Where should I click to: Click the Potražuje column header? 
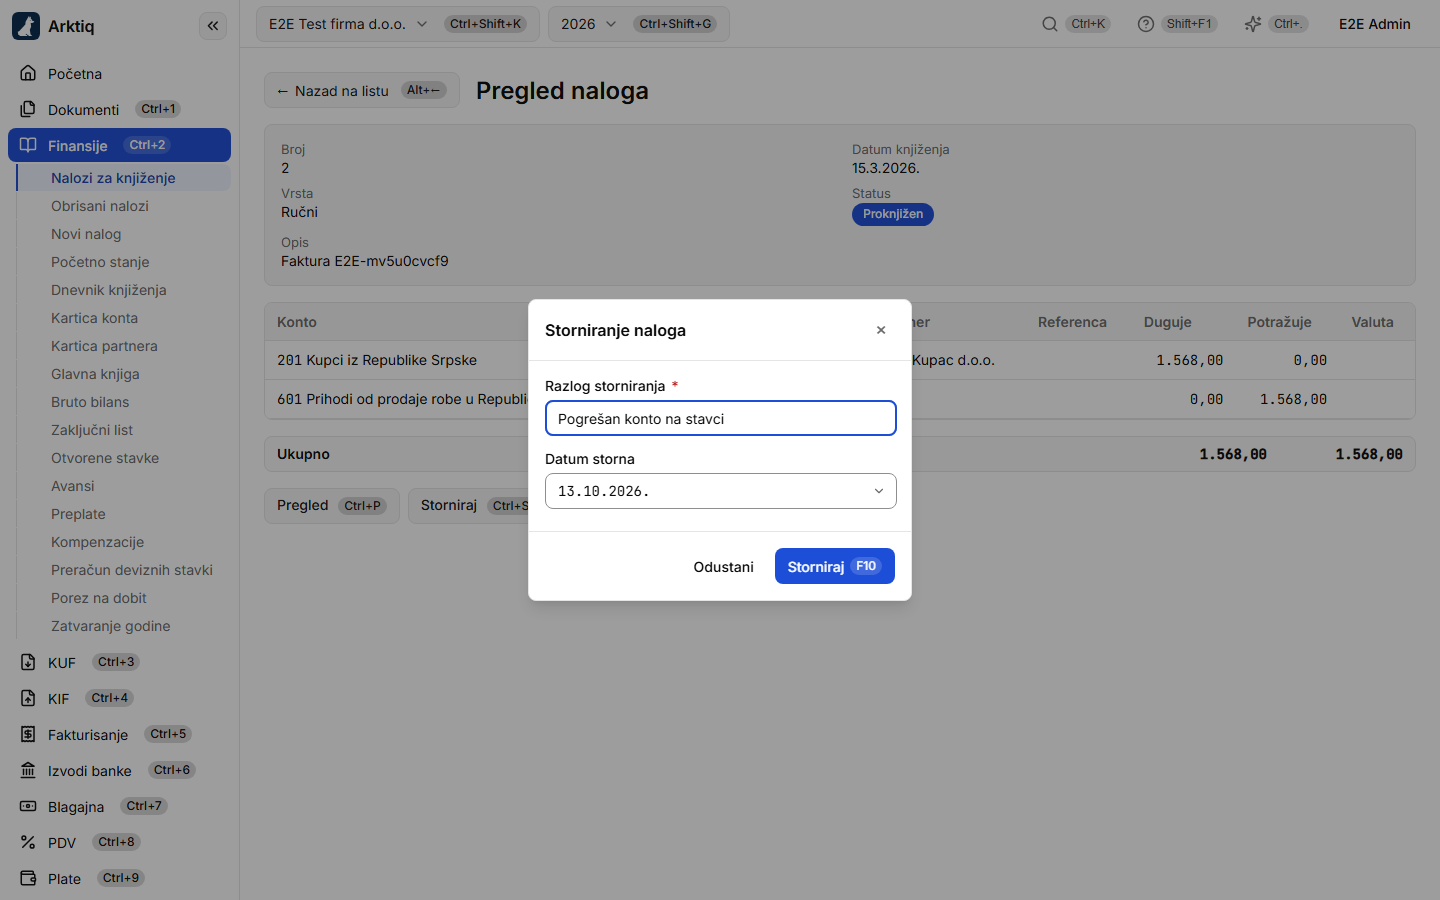click(x=1279, y=322)
